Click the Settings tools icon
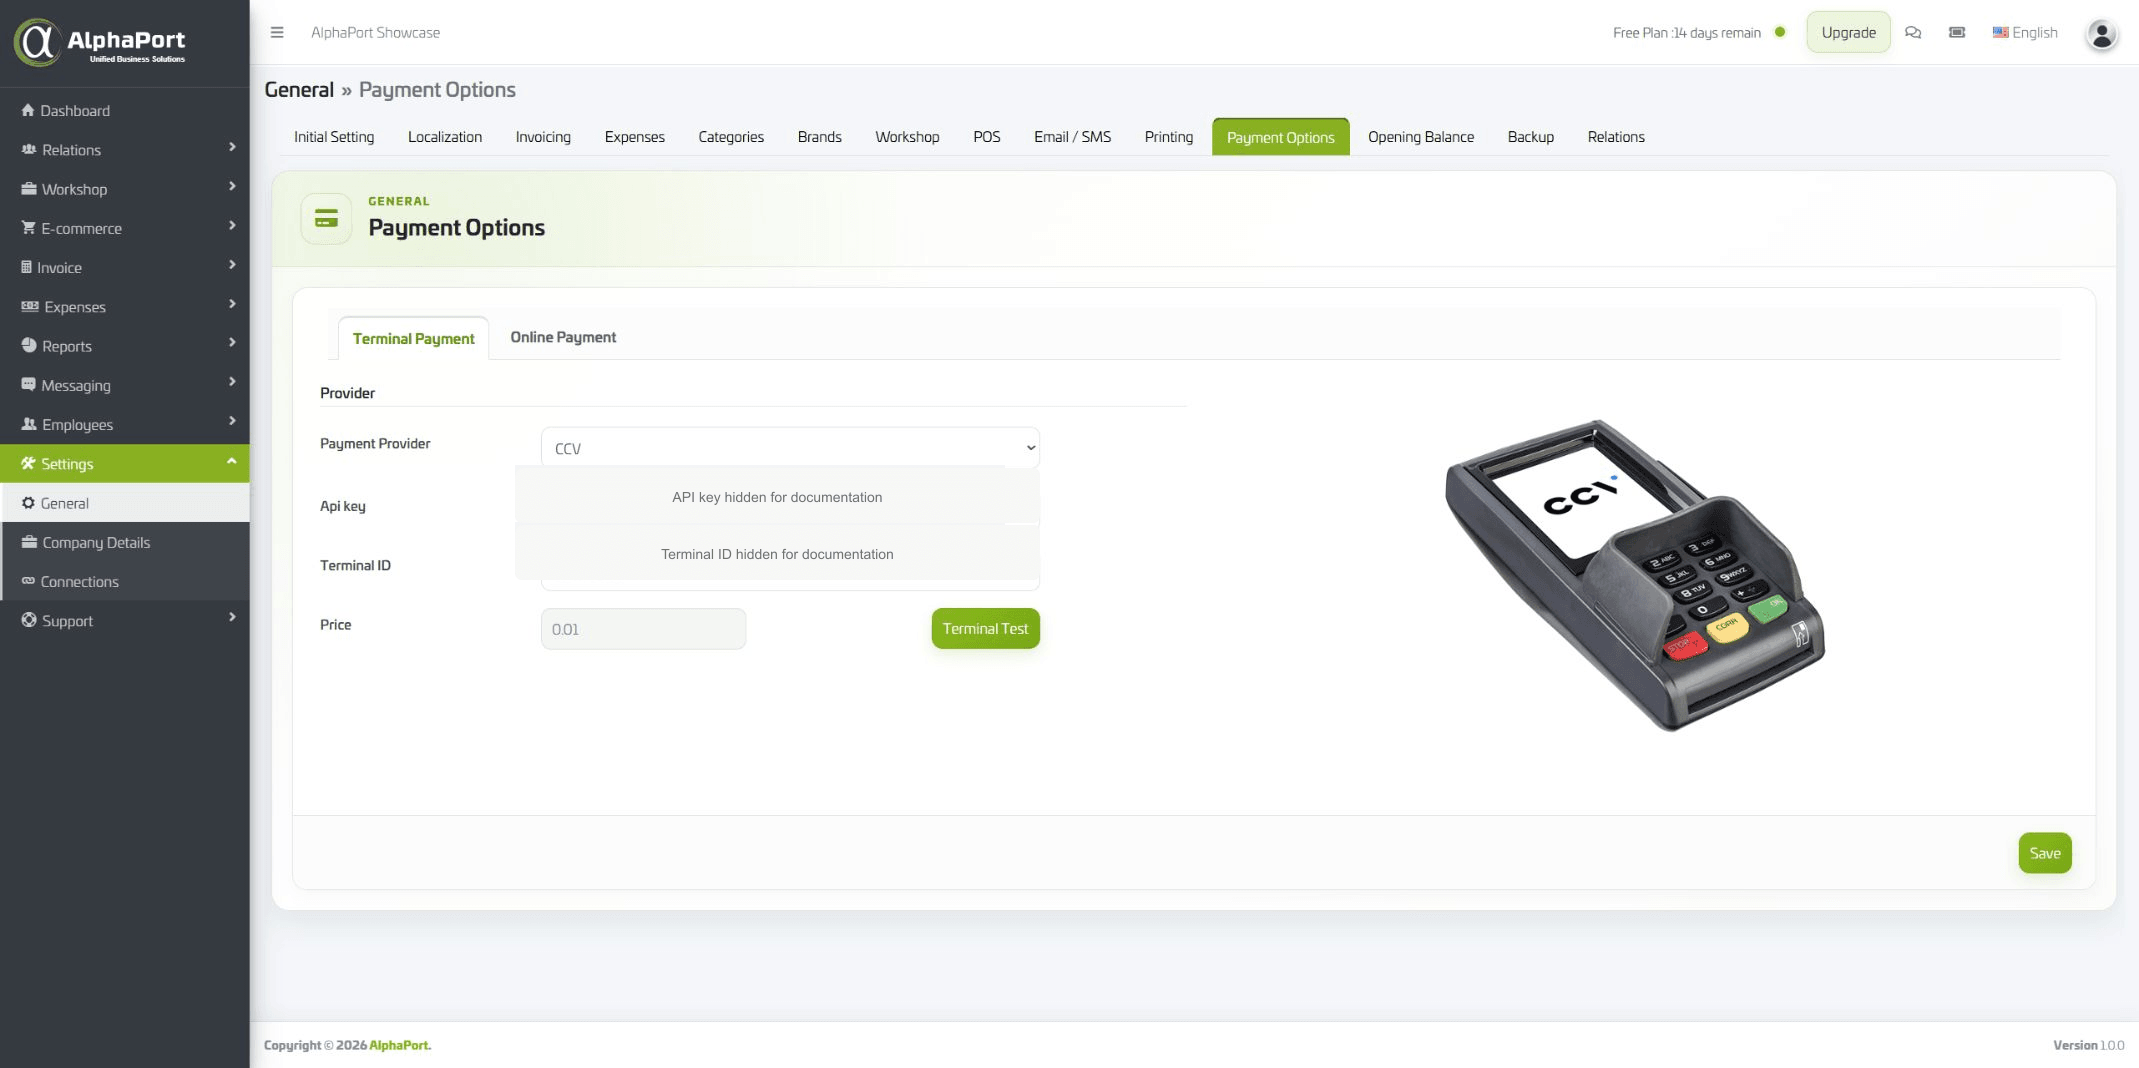The width and height of the screenshot is (2139, 1068). 28,463
